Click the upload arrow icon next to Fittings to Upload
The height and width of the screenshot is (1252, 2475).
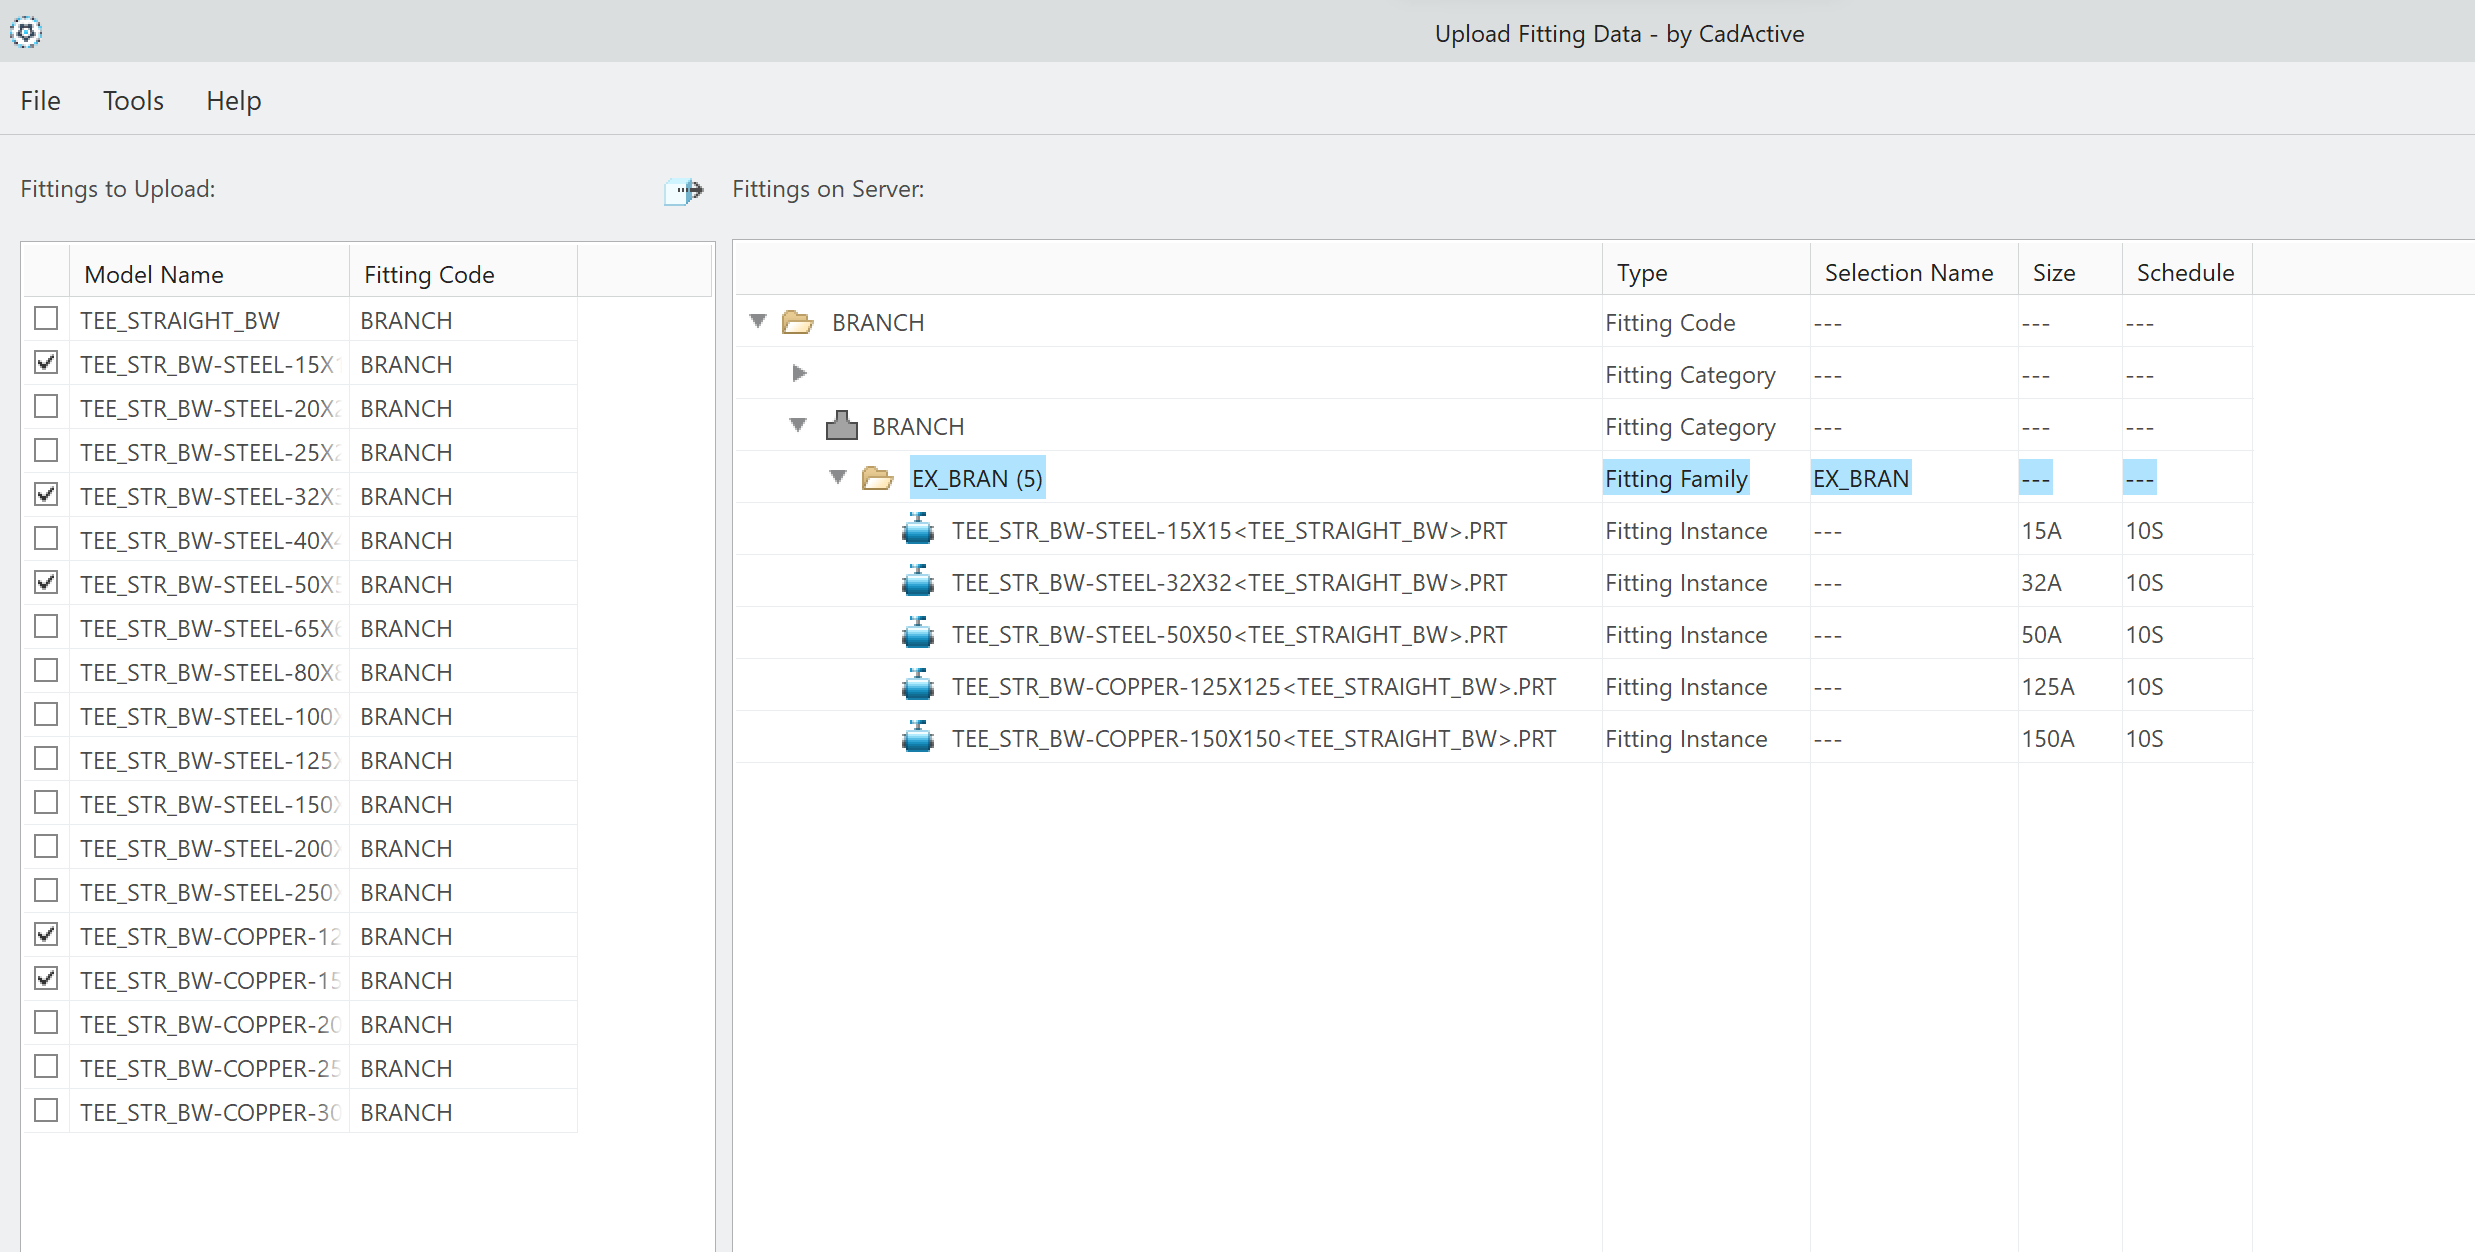coord(684,190)
